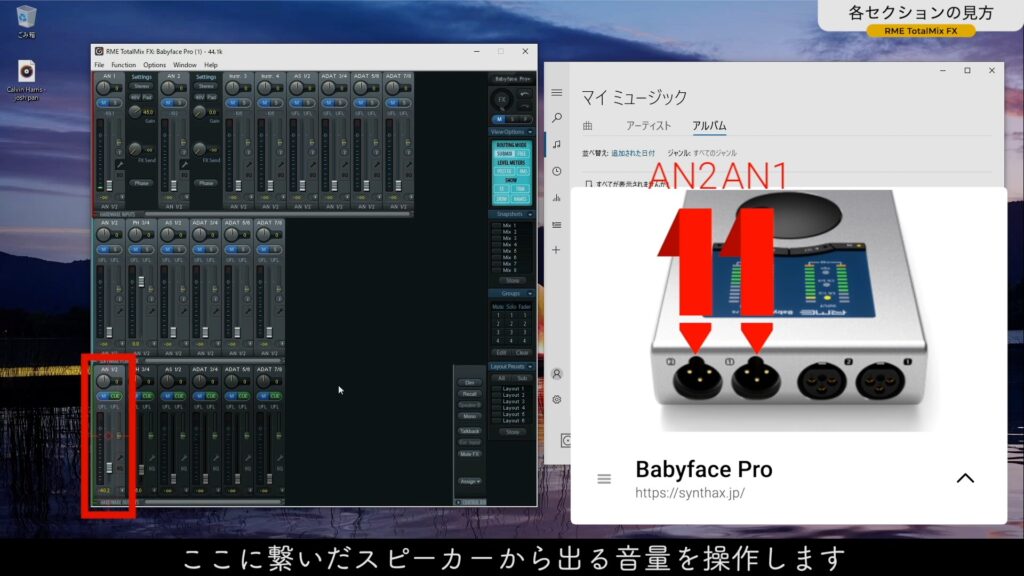Click the Edit button in Groups
This screenshot has height=576, width=1024.
(501, 353)
